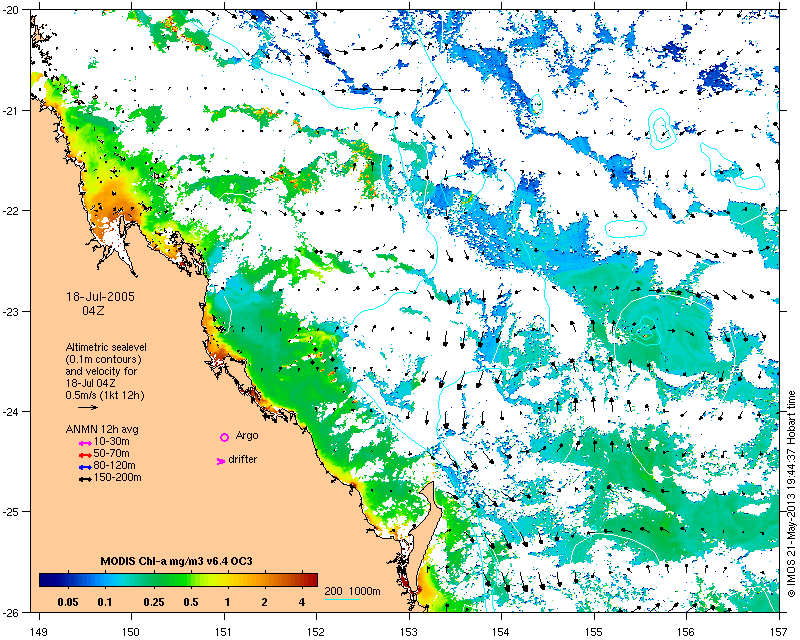Viewport: 800px width, 640px height.
Task: Click the longitude label 153
Action: pos(409,632)
